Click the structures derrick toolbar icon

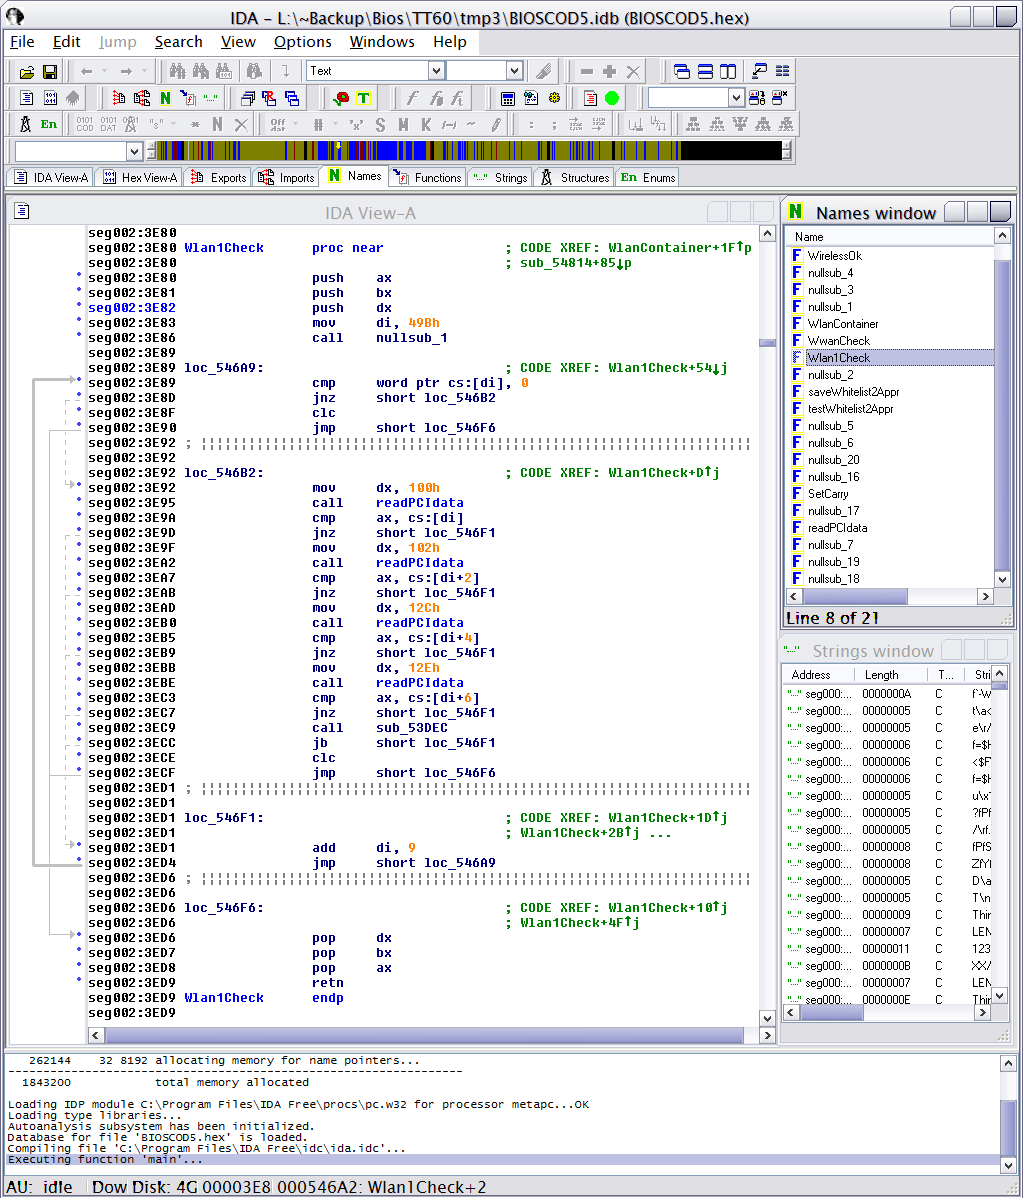pos(26,124)
